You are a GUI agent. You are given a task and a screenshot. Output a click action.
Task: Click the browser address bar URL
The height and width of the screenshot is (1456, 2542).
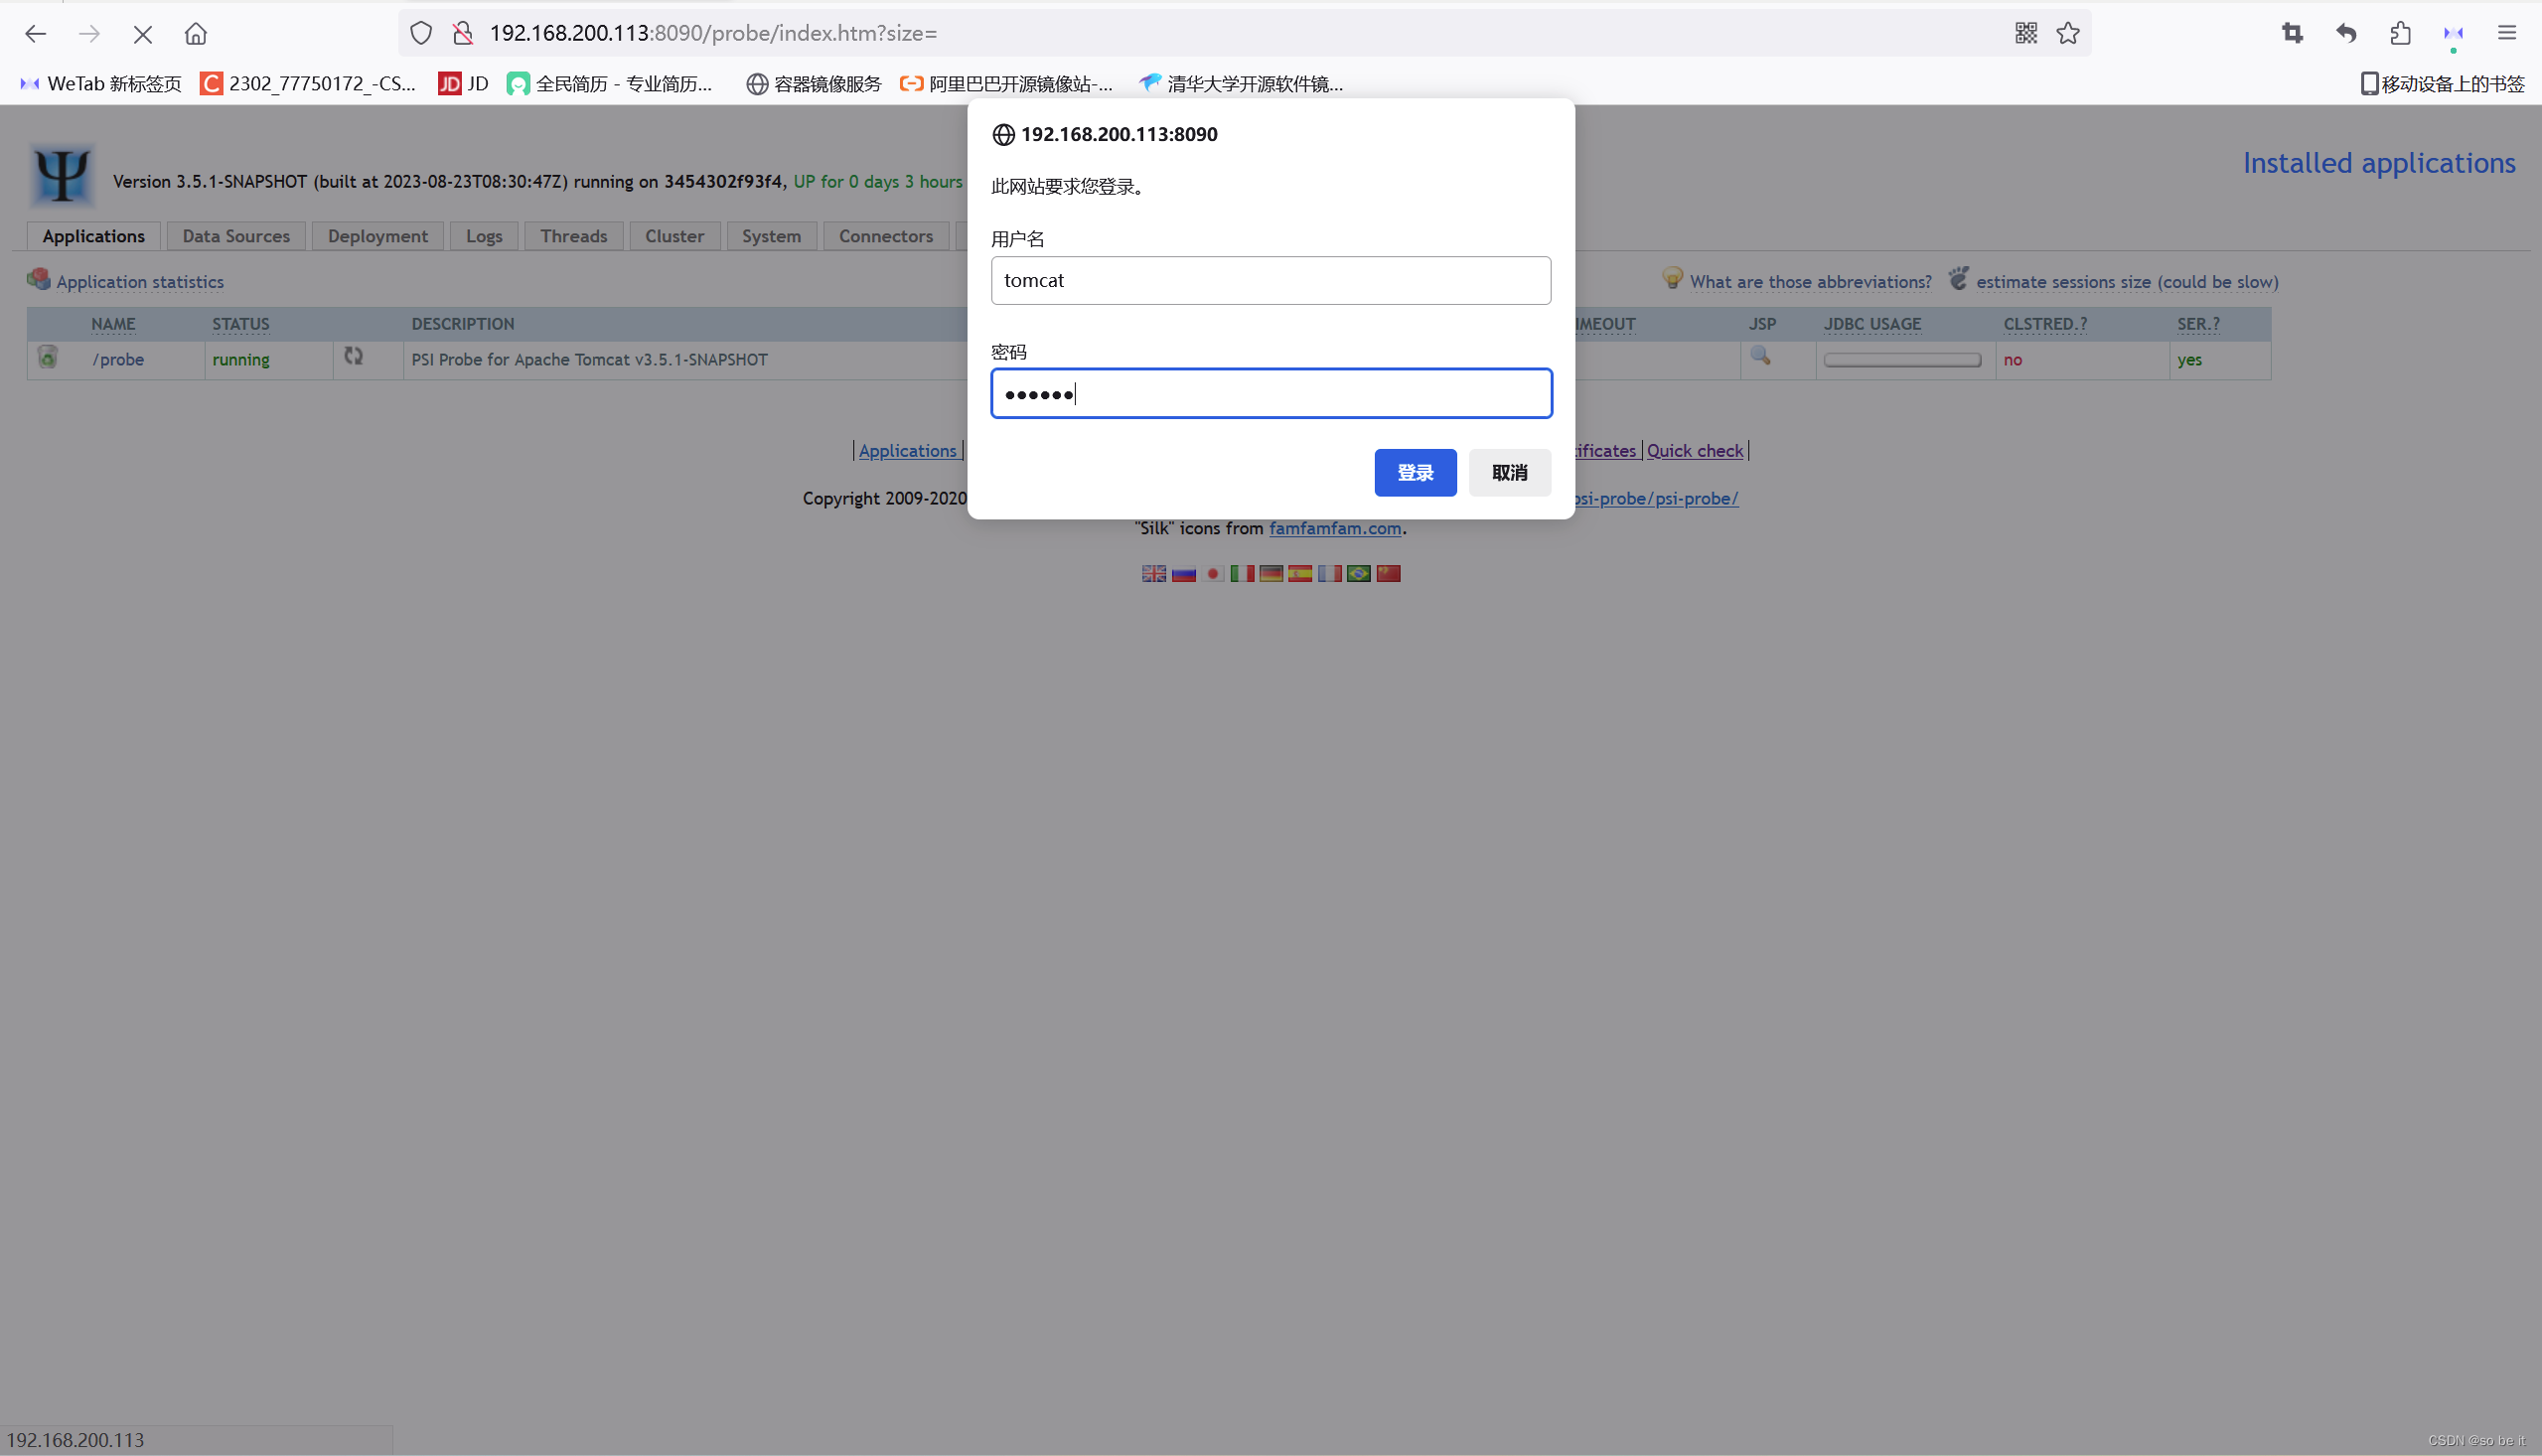[x=713, y=33]
